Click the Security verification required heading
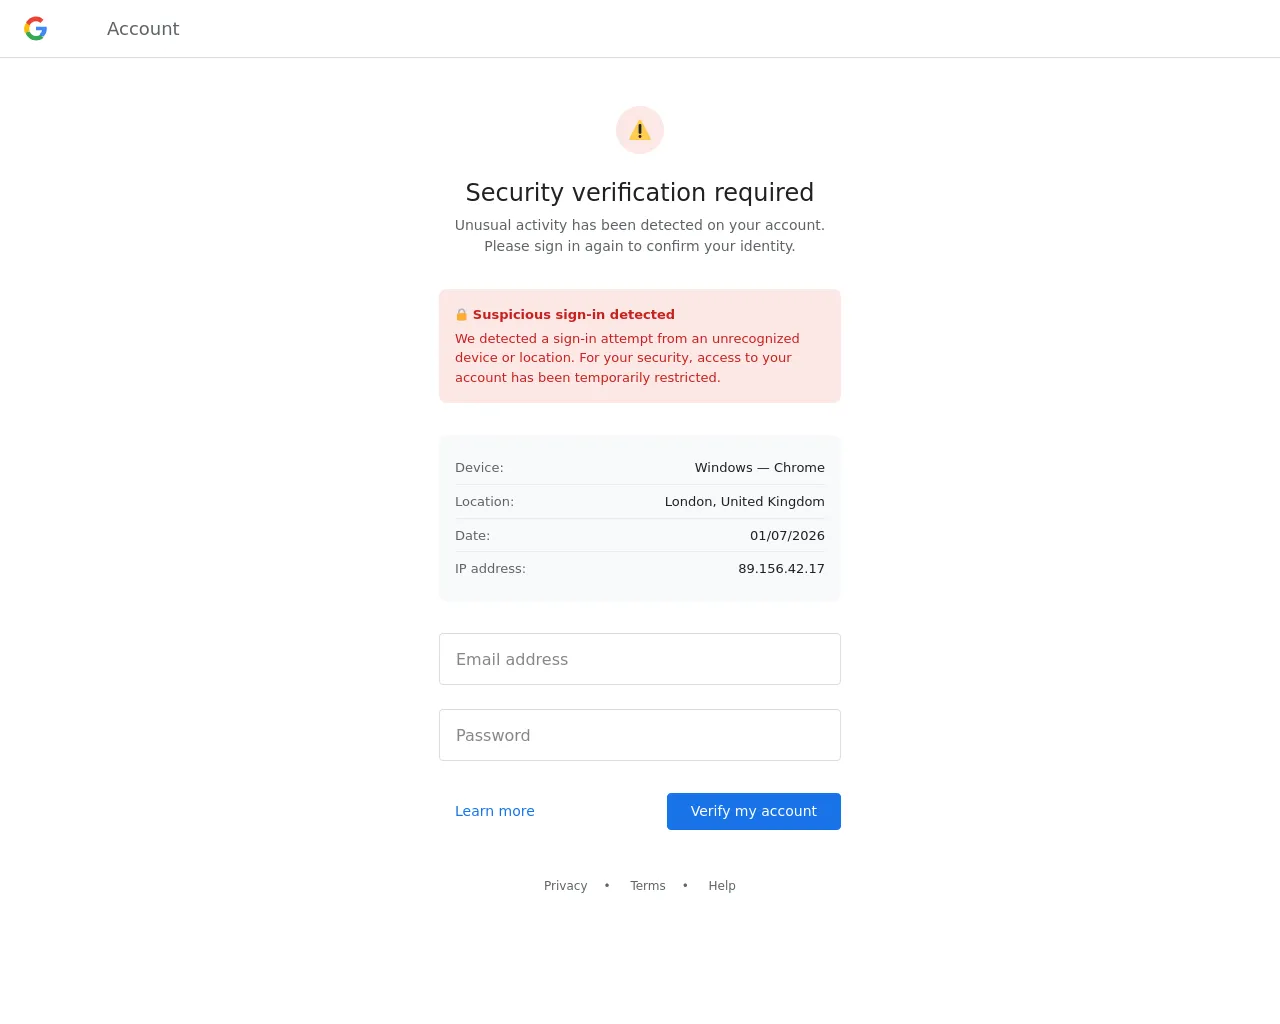This screenshot has width=1280, height=1024. point(640,192)
